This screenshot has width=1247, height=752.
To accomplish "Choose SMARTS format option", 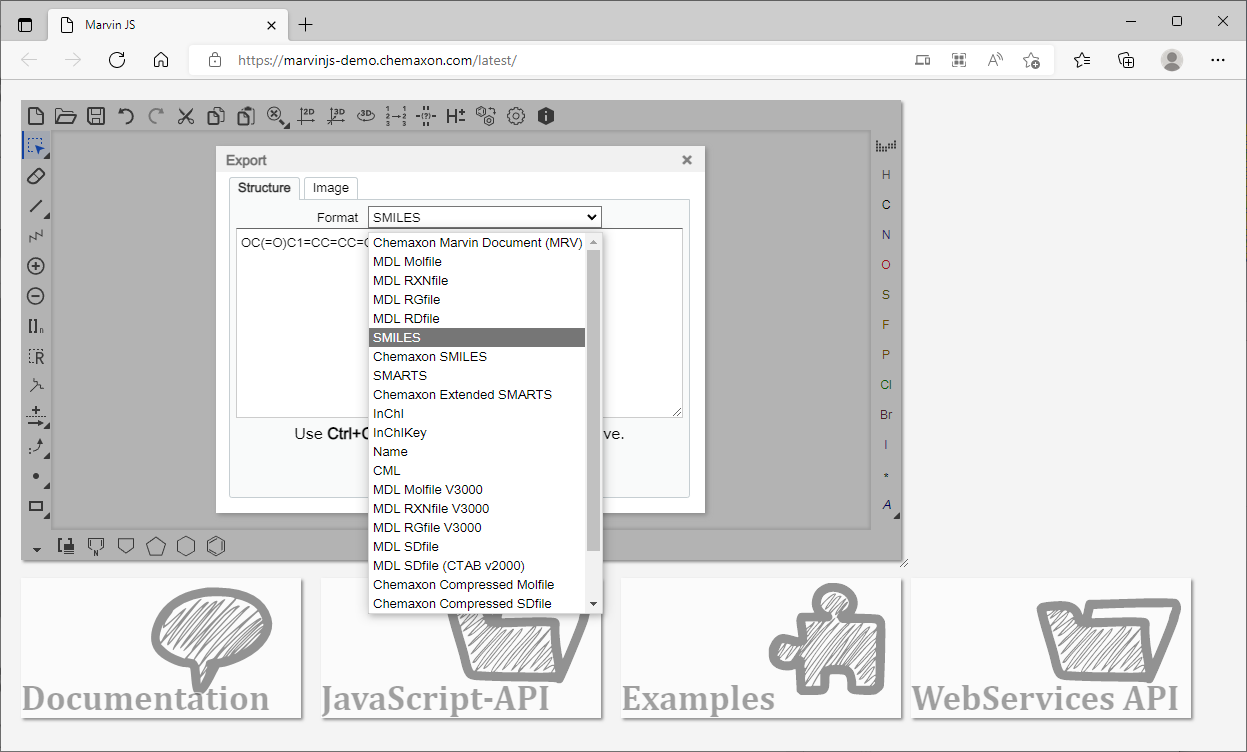I will click(x=477, y=376).
